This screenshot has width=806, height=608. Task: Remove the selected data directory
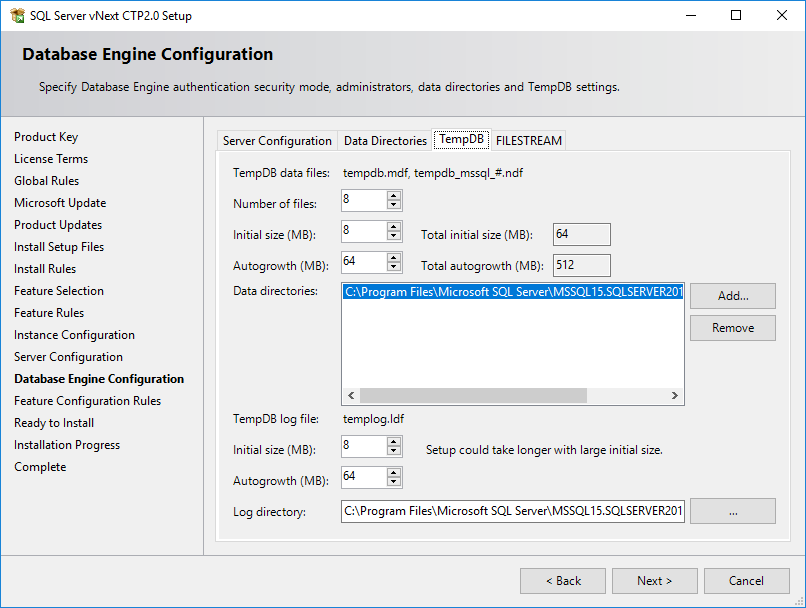732,327
